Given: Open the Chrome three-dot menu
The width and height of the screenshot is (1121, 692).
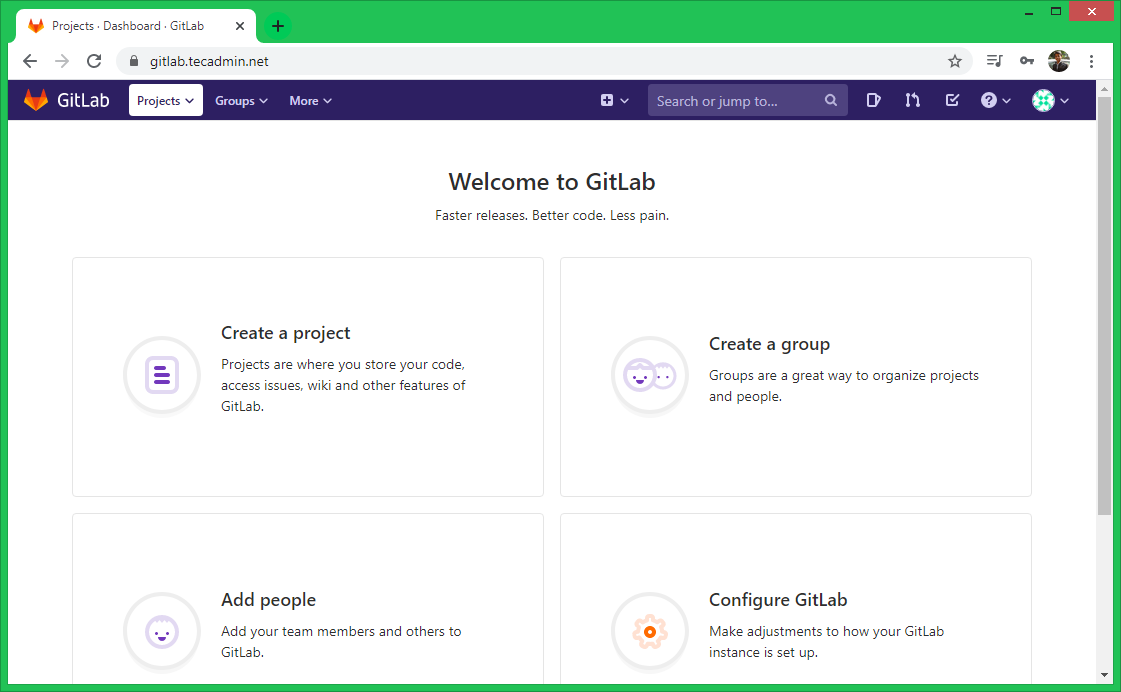Looking at the screenshot, I should point(1091,61).
